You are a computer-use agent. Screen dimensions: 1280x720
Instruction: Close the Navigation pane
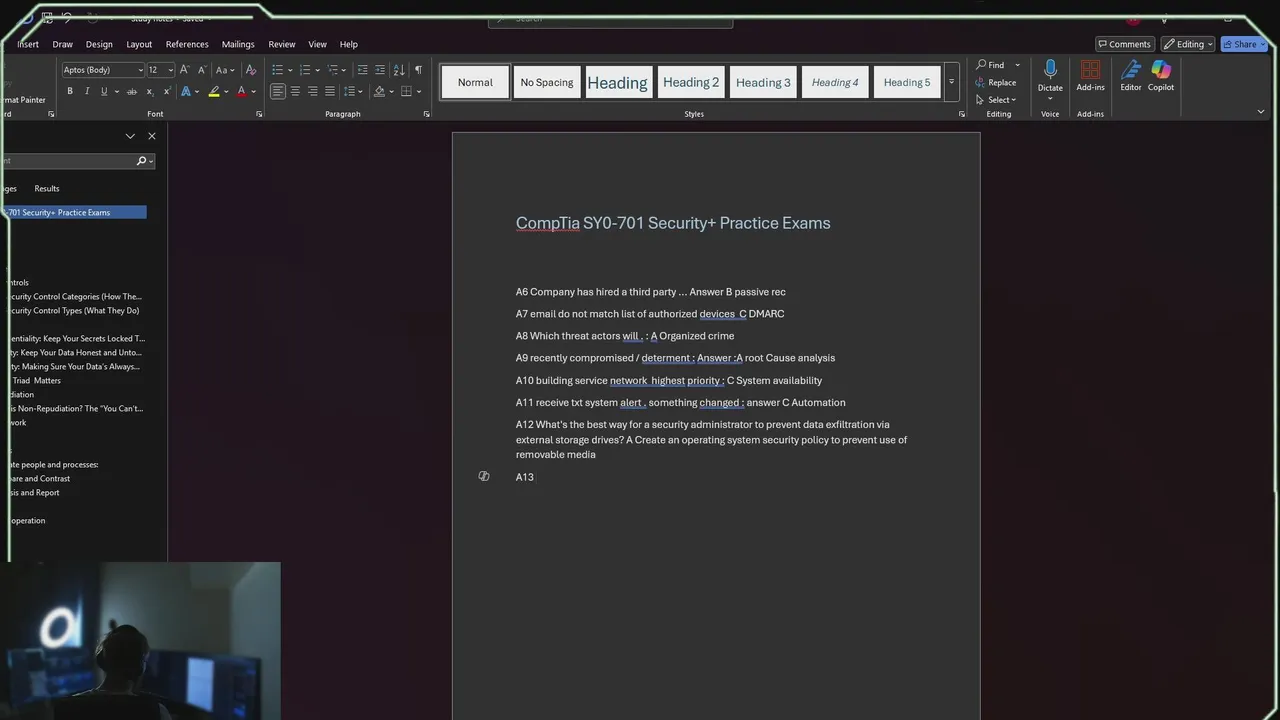pyautogui.click(x=152, y=136)
